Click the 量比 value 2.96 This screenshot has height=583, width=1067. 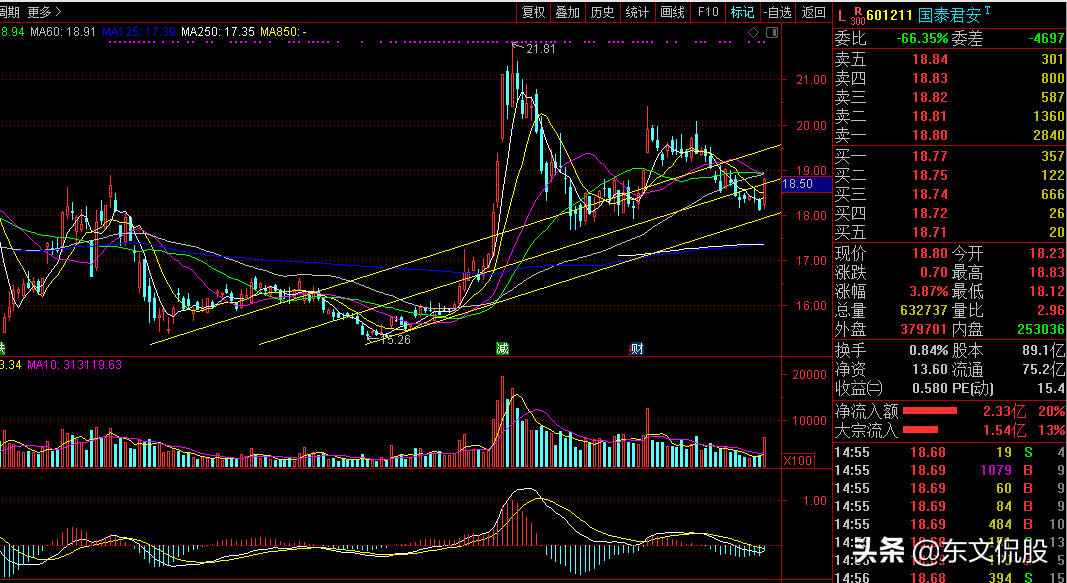click(1050, 311)
